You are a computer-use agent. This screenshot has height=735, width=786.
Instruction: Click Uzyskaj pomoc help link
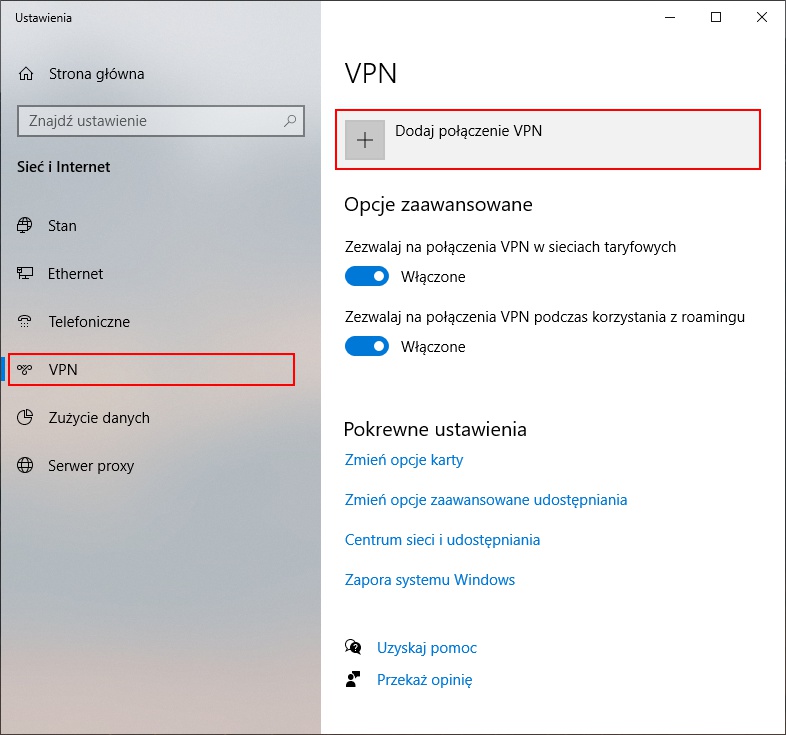(426, 648)
